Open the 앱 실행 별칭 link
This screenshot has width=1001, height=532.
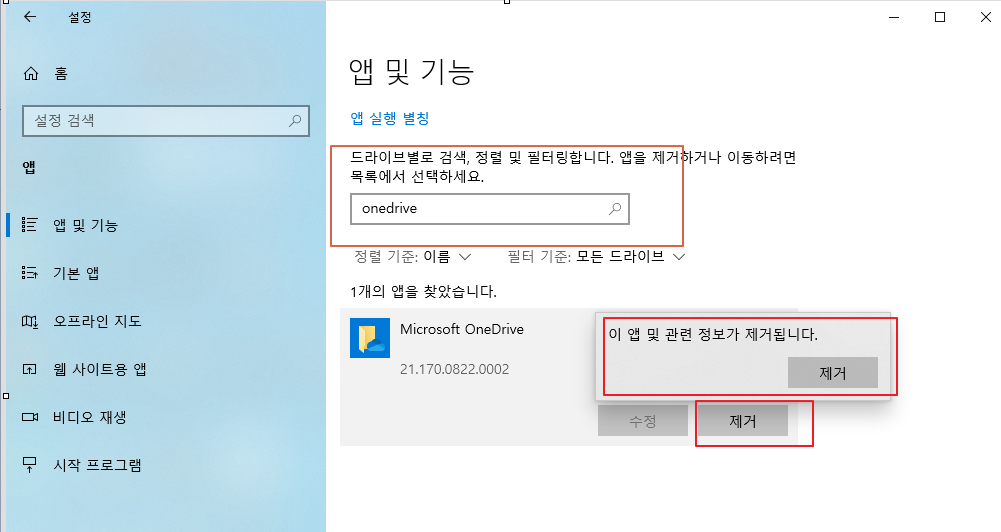pos(389,118)
